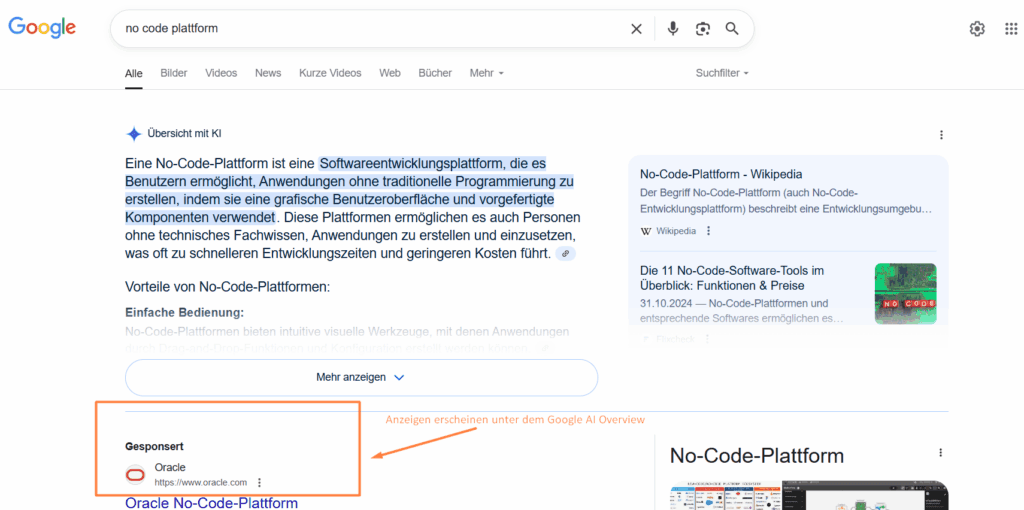This screenshot has height=510, width=1024.
Task: Open Oracle ad three-dot menu
Action: [260, 482]
